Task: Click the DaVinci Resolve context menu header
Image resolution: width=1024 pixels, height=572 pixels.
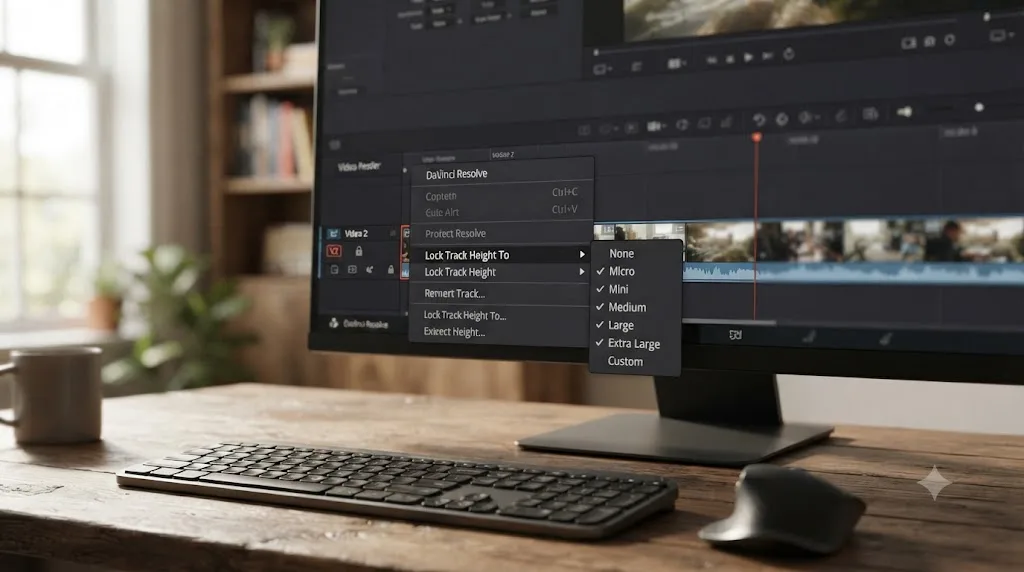Action: [456, 174]
